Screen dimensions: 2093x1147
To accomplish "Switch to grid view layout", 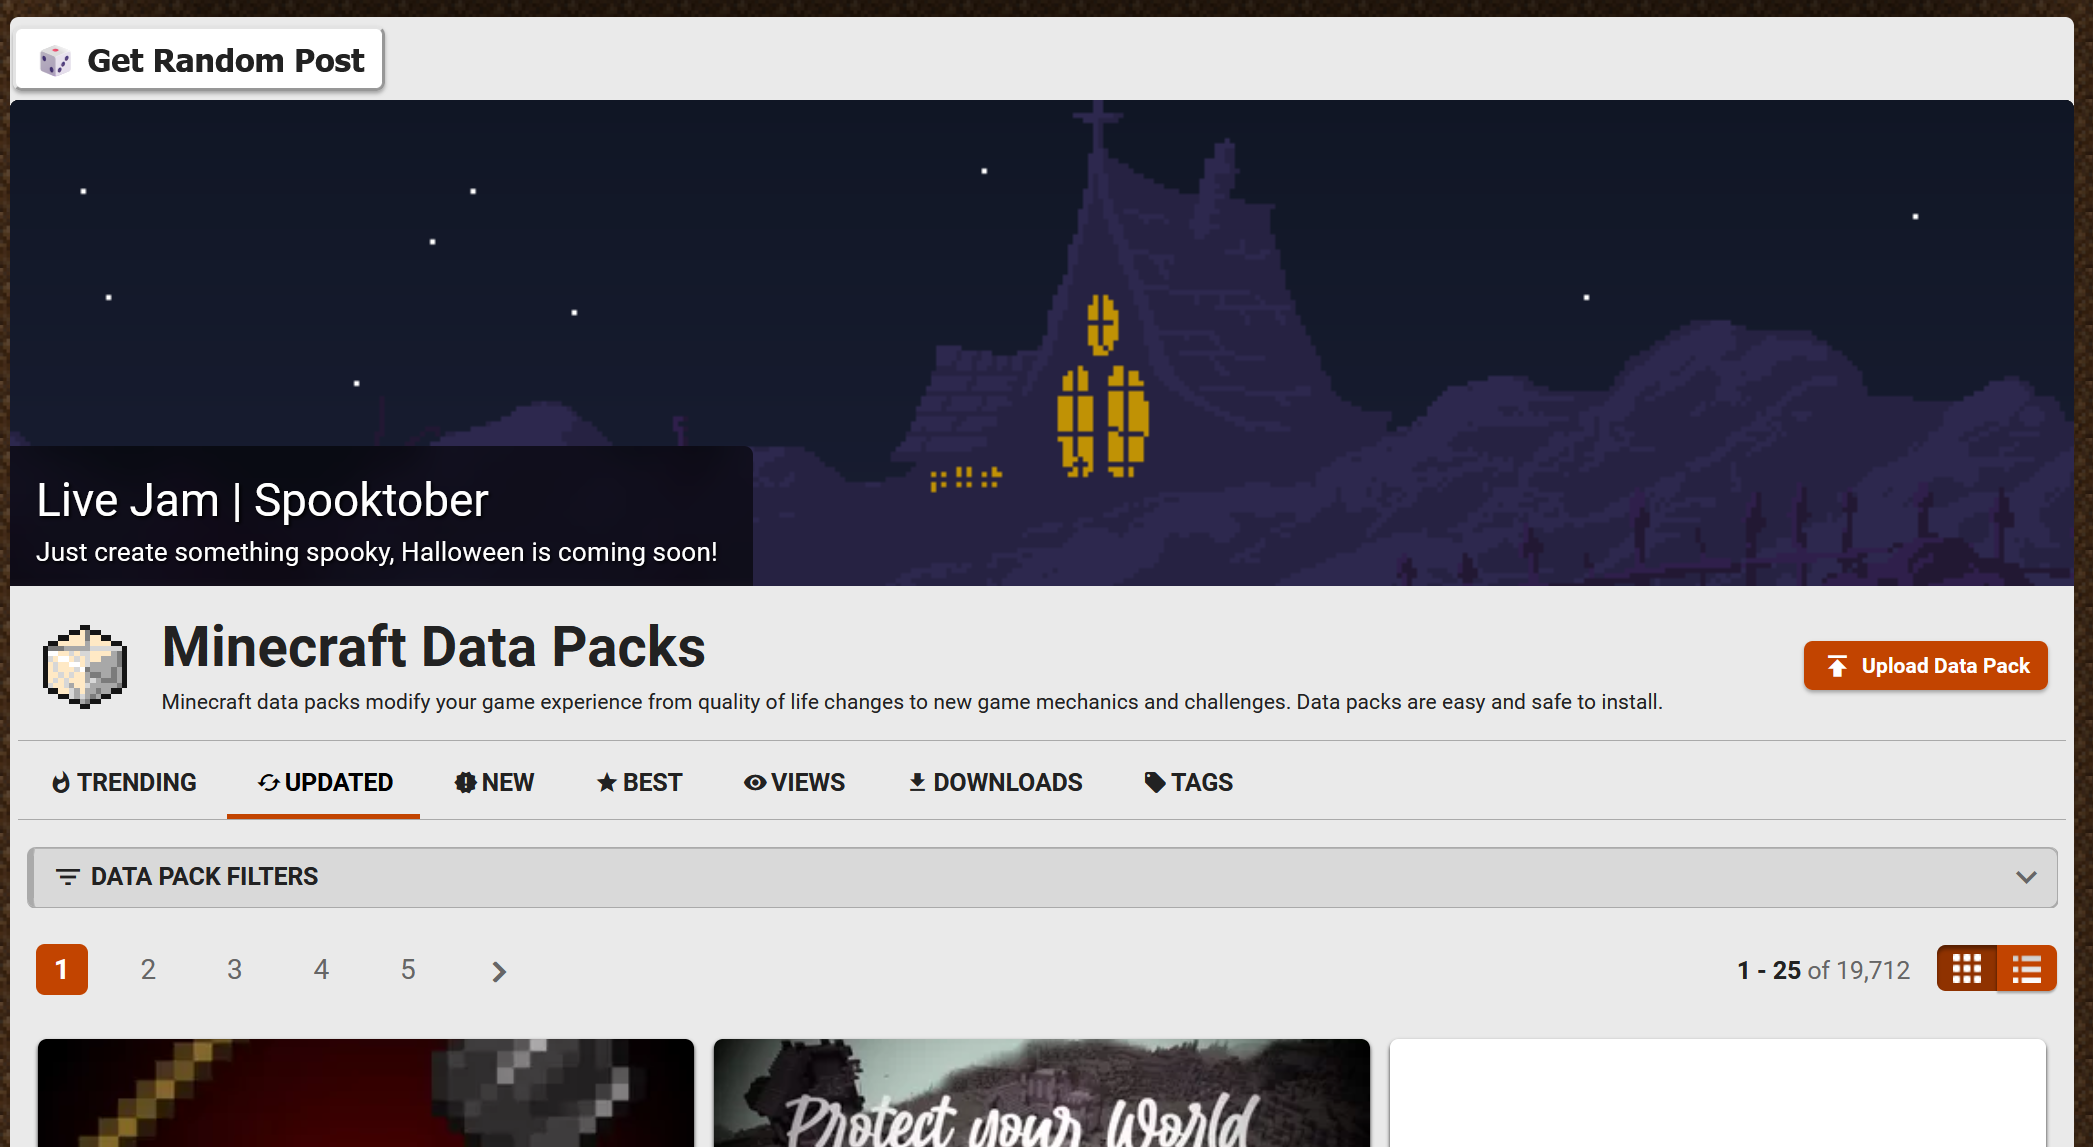I will 1967,969.
